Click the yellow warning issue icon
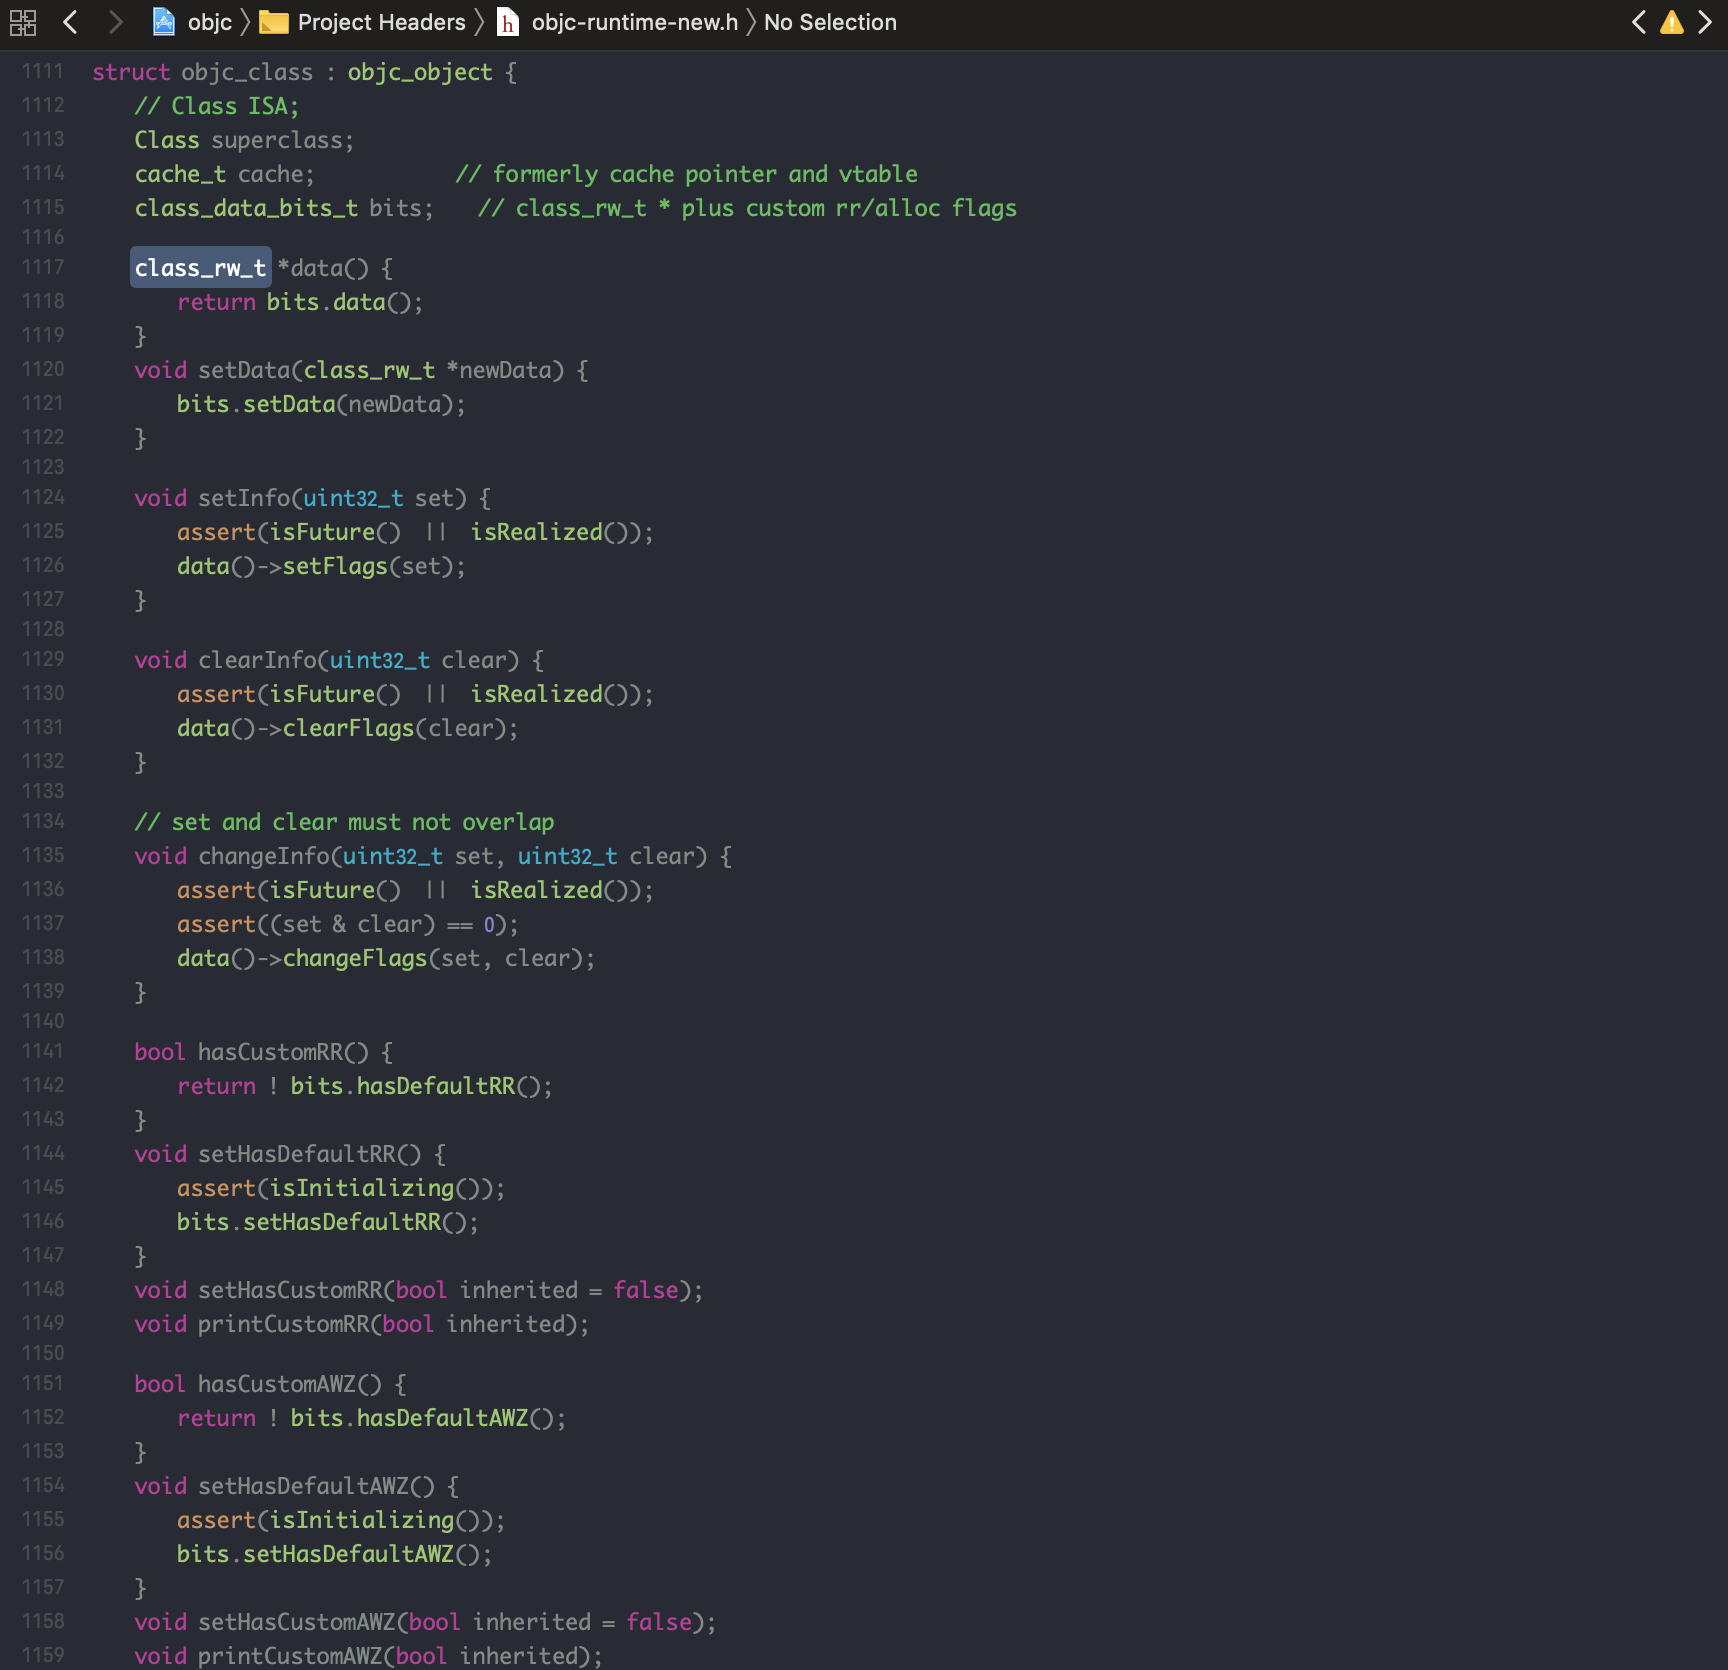This screenshot has height=1670, width=1728. point(1672,22)
